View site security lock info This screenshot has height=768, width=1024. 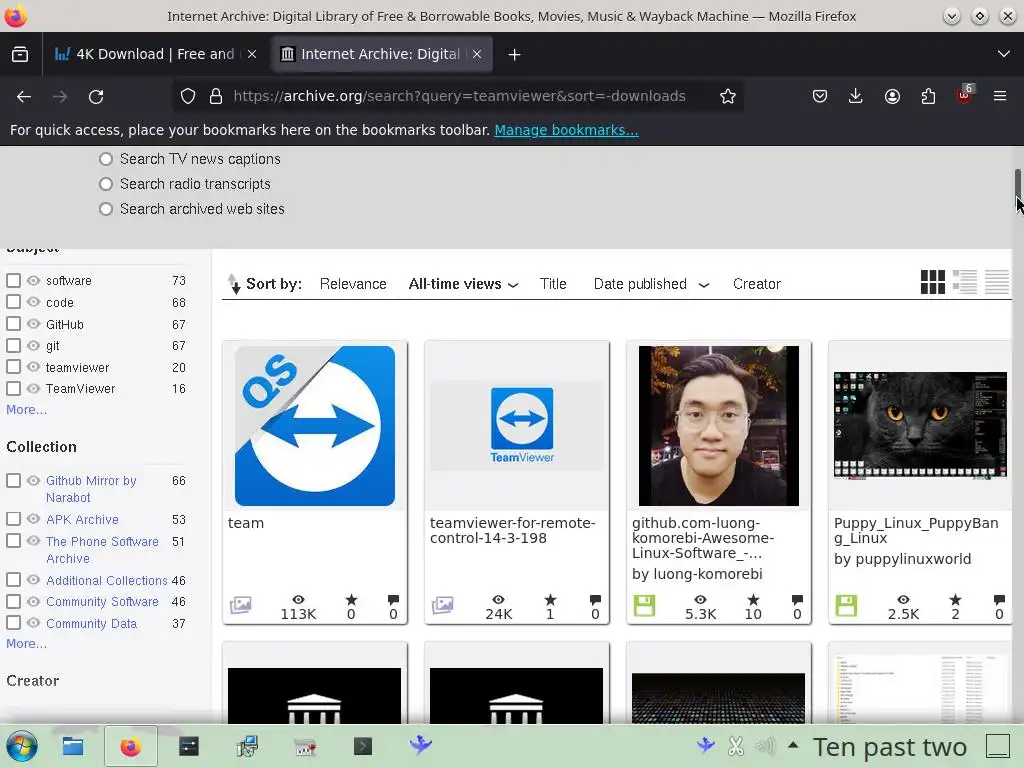pos(216,97)
